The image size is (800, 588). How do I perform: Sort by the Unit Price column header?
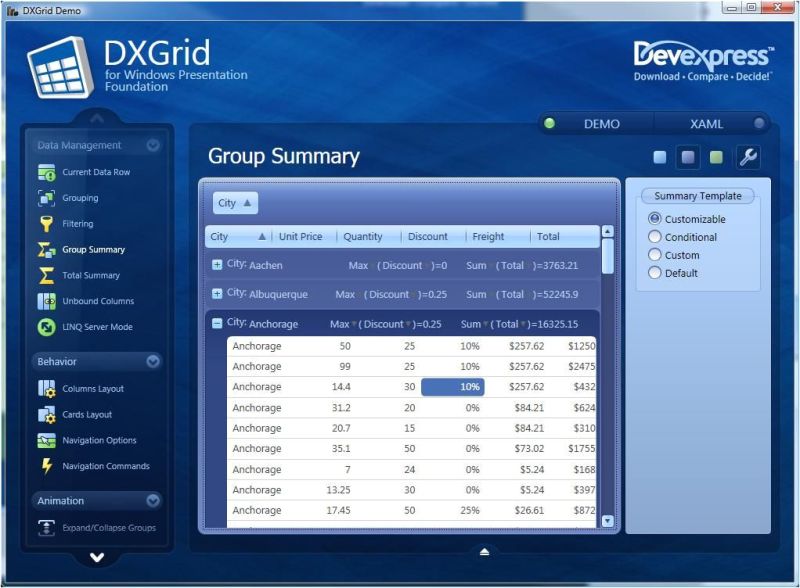click(x=304, y=237)
